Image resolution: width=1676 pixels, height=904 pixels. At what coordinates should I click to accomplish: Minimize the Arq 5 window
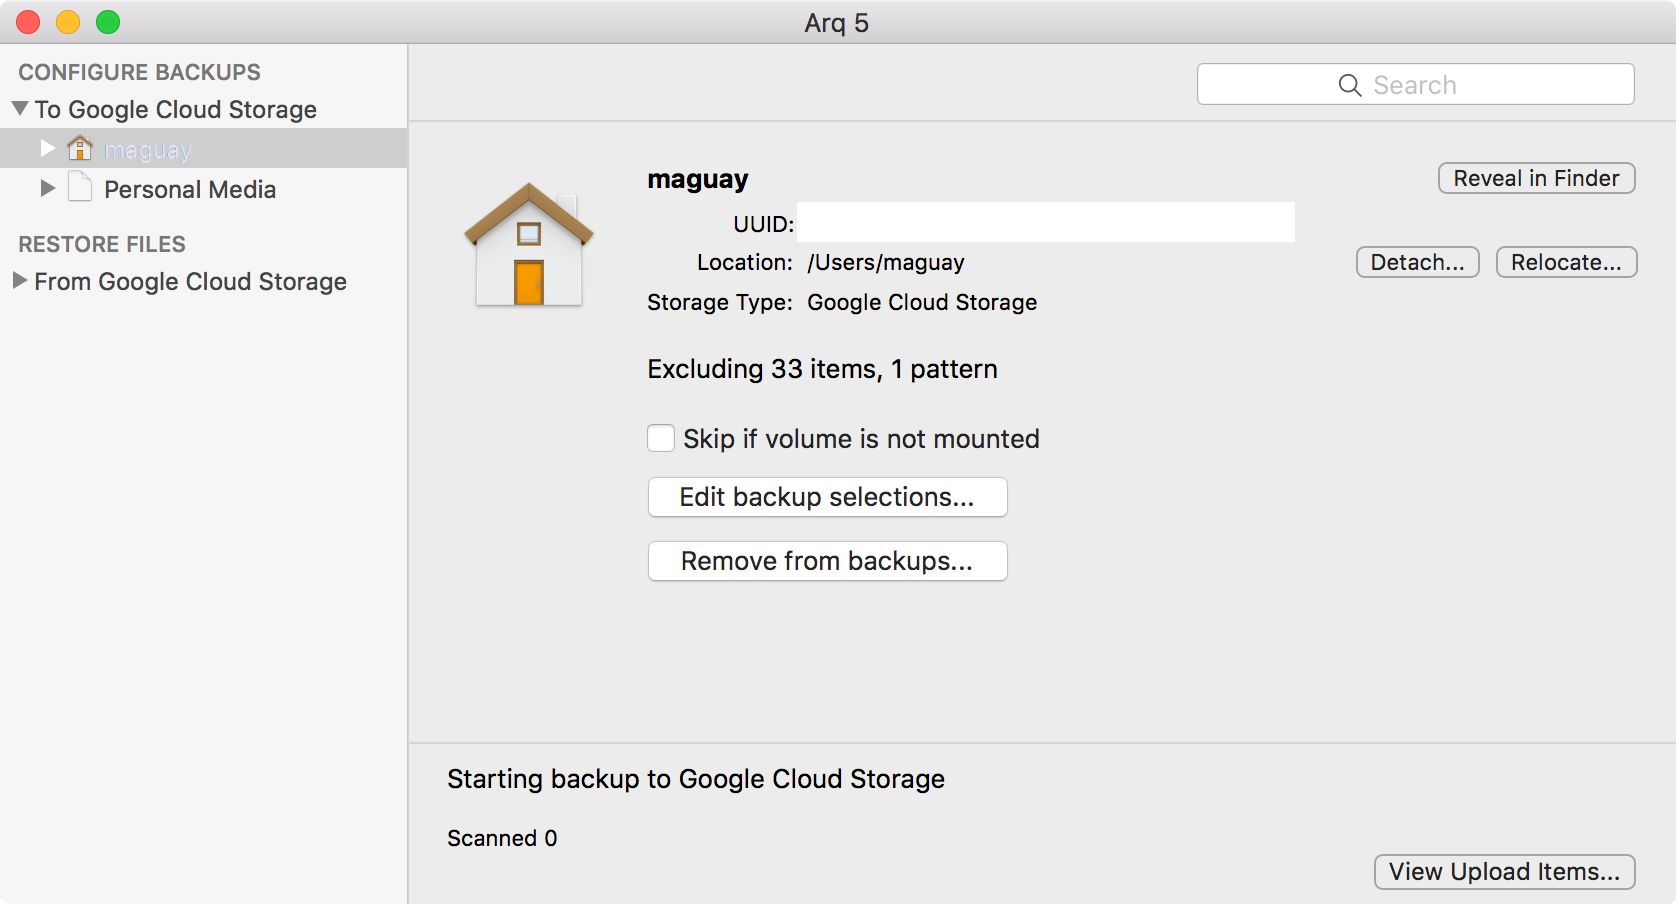(68, 22)
